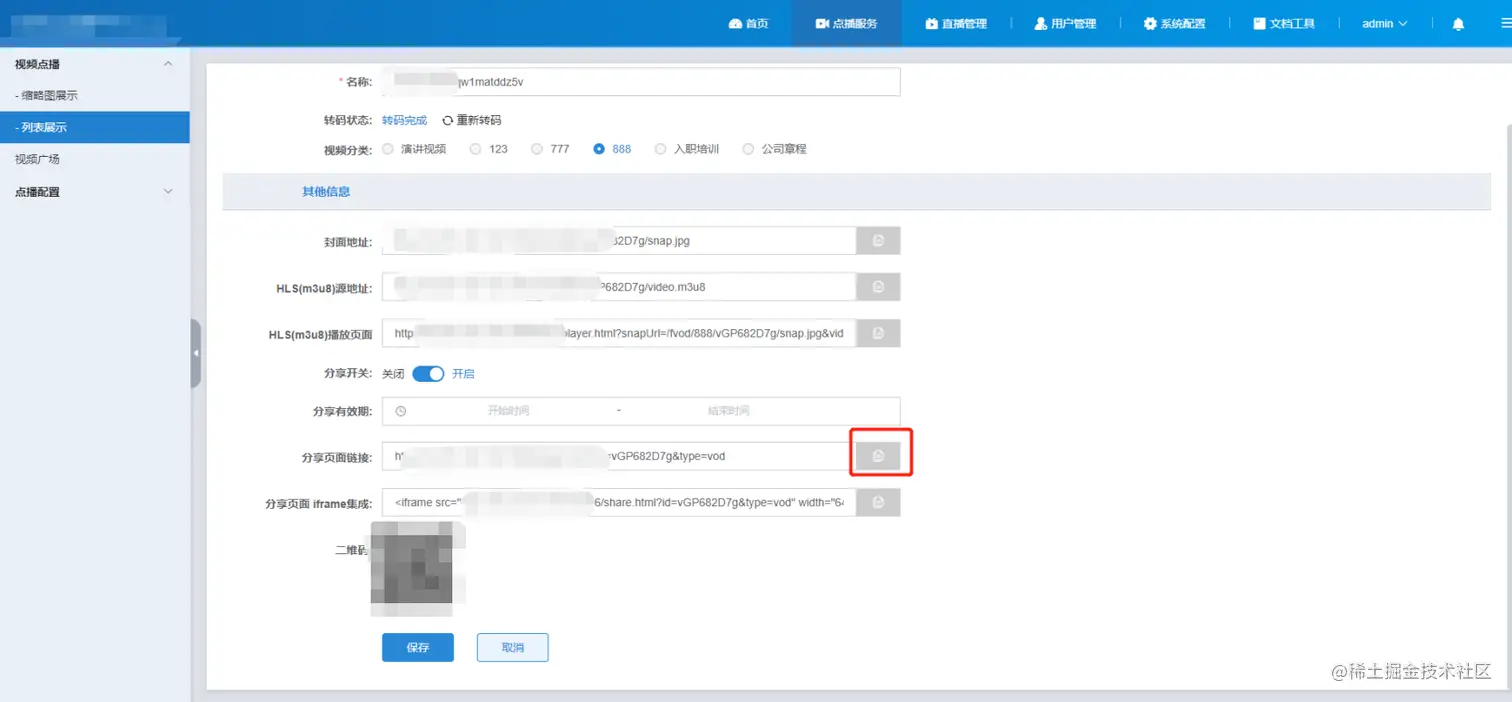Click the 结束时间 end time field

click(728, 411)
